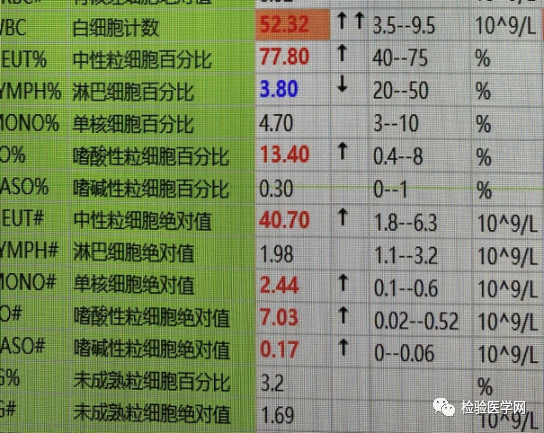Viewport: 544px width, 433px height.
Task: Click the up-arrow flag beside 0.17
Action: point(343,347)
